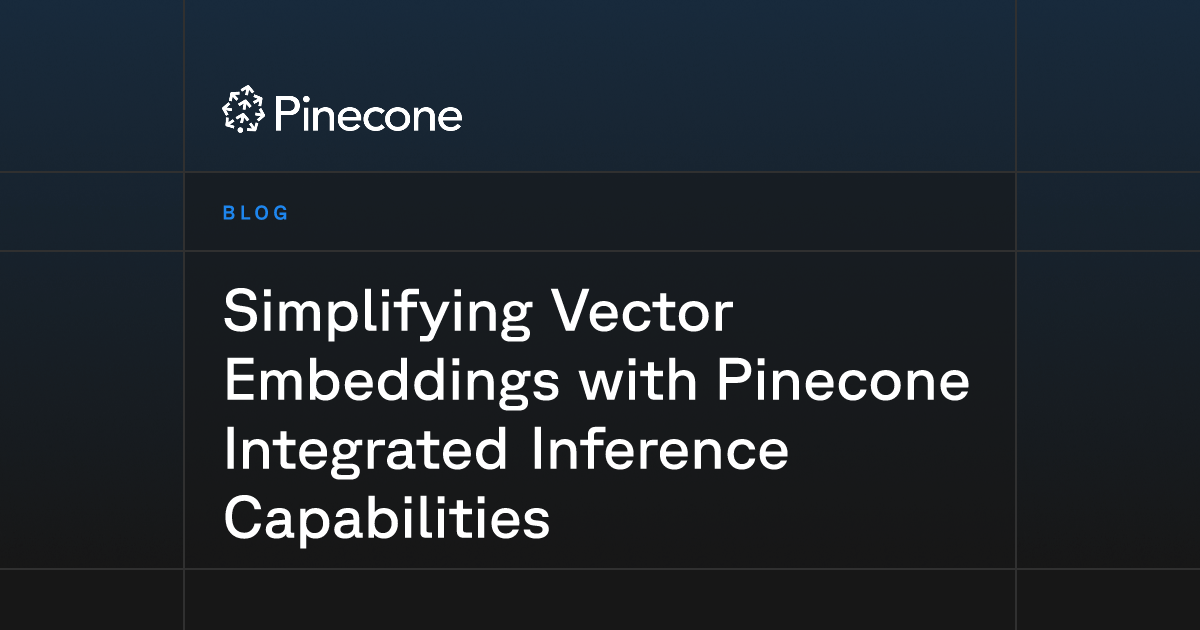Click the empty cell right of the BLOG row
Viewport: 1200px width, 630px height.
[1108, 211]
